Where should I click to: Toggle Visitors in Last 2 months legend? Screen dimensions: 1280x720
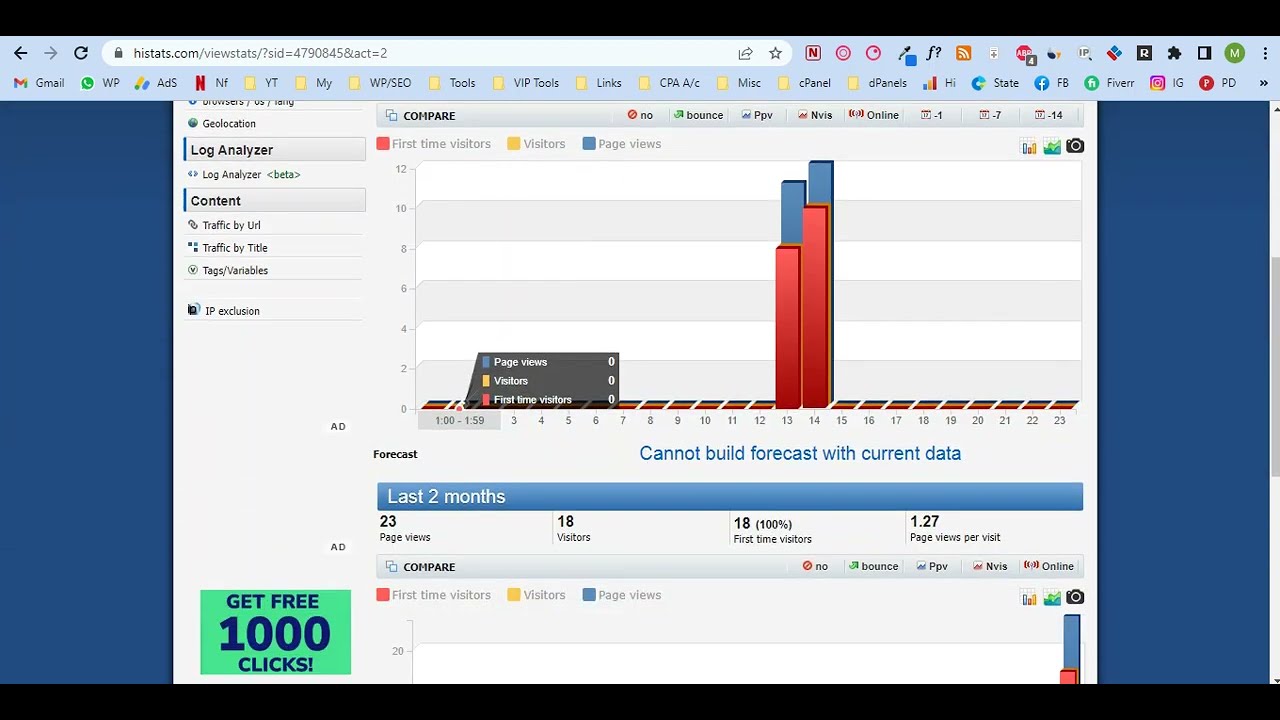pos(536,595)
